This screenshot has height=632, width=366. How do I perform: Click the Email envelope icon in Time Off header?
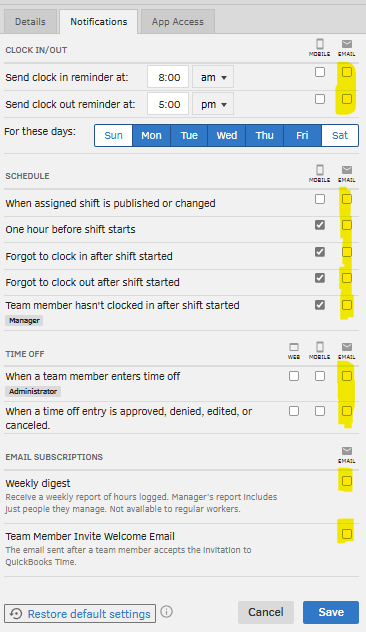tap(347, 347)
